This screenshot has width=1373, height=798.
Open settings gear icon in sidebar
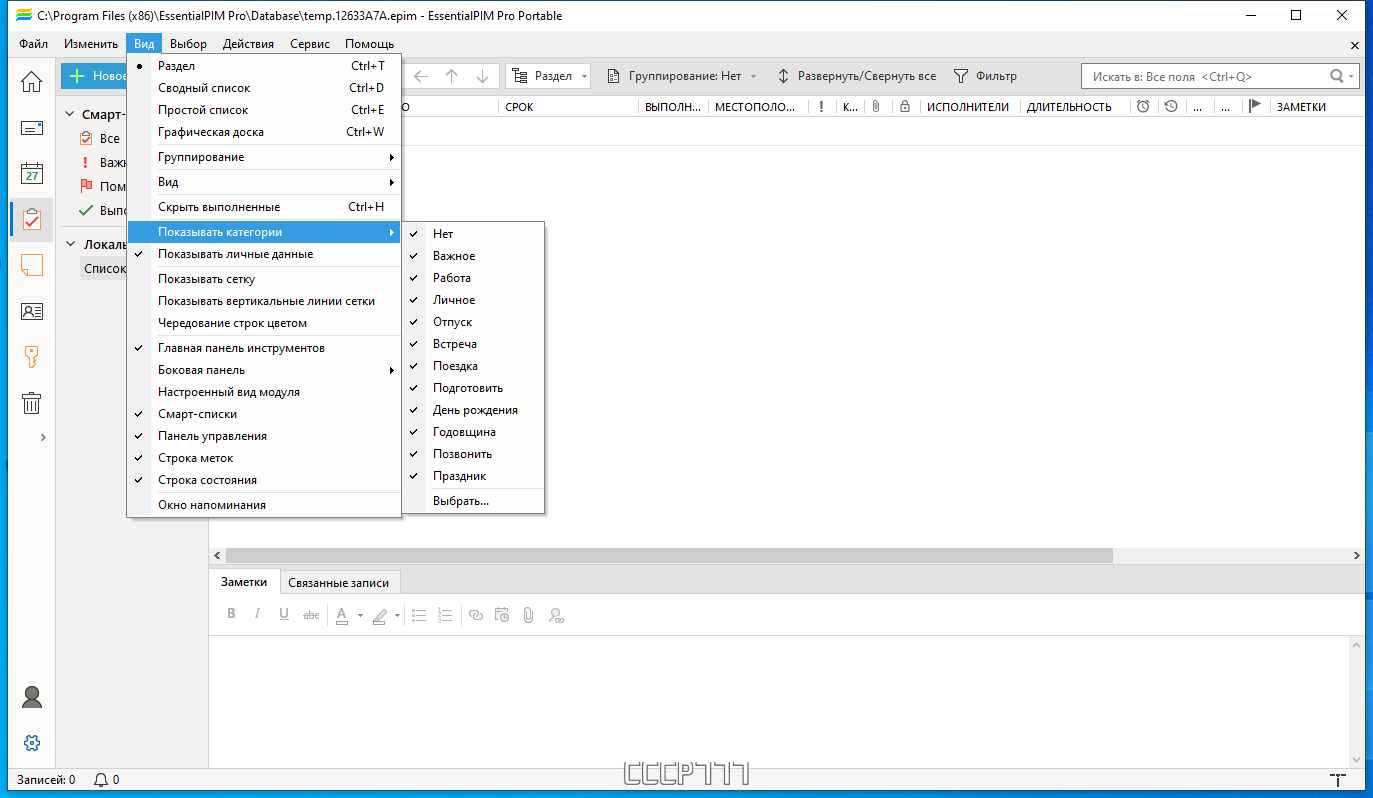click(x=32, y=743)
